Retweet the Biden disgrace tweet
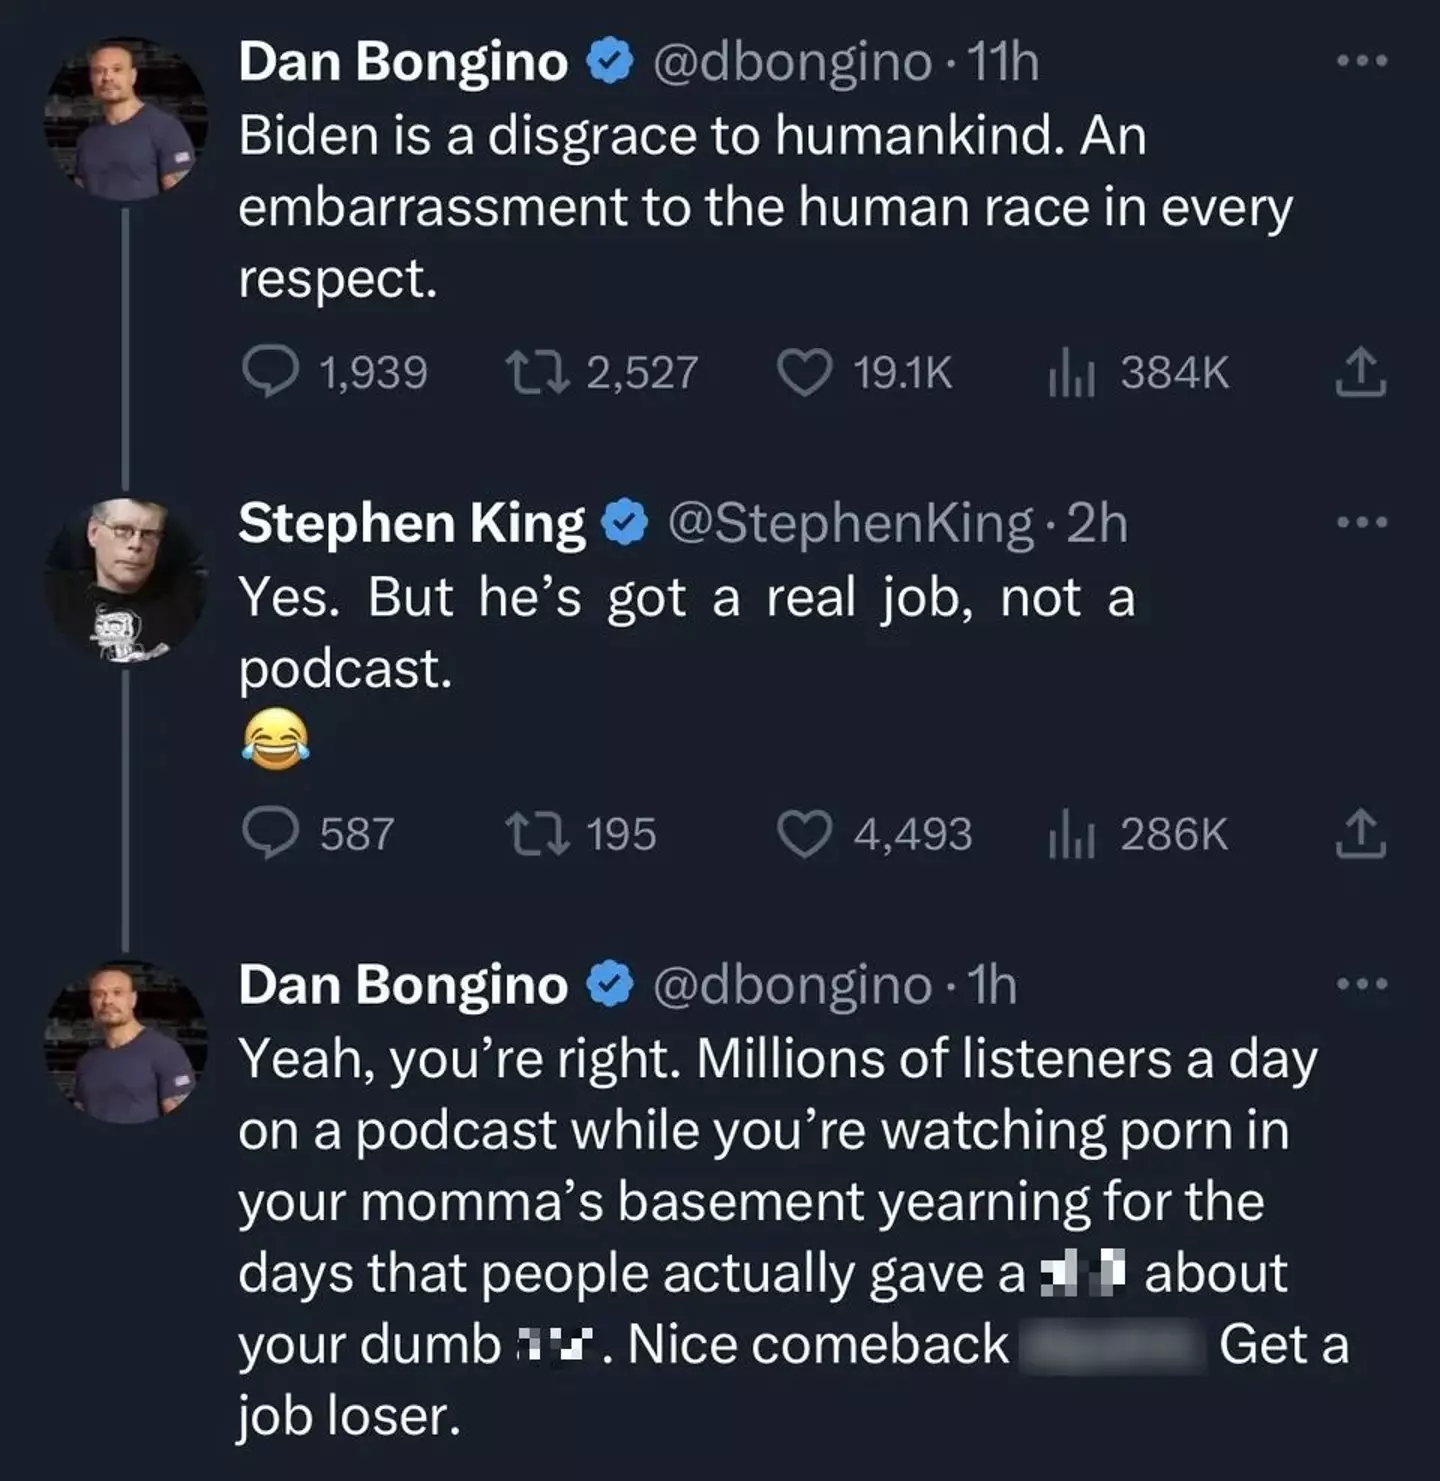This screenshot has height=1481, width=1440. 537,372
